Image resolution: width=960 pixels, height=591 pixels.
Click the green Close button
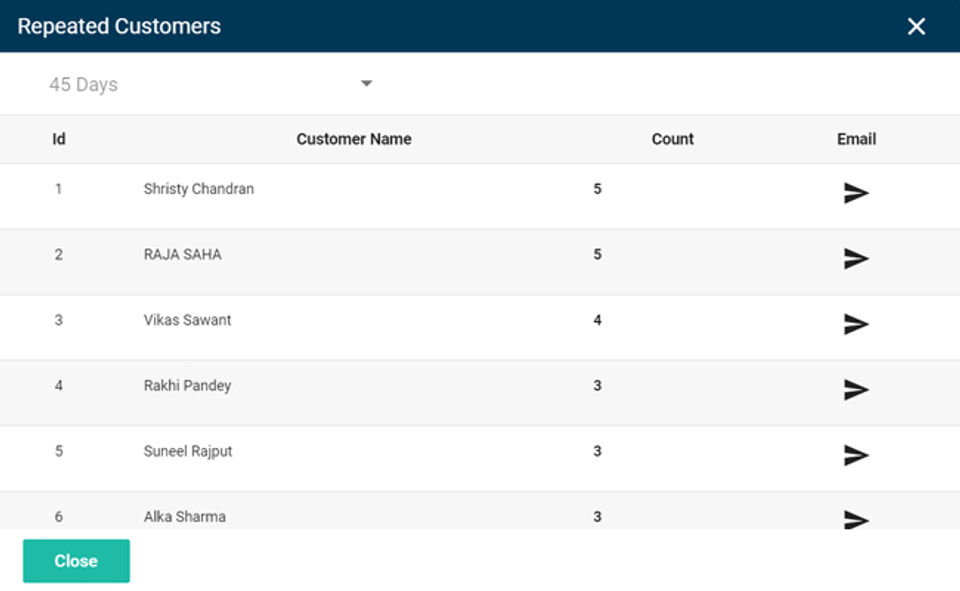click(76, 561)
